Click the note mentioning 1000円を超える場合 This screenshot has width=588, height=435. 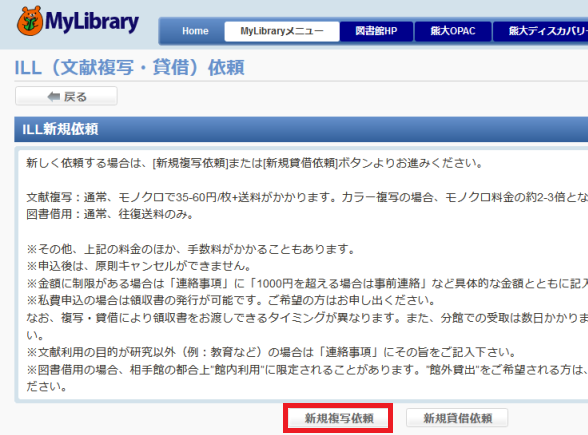click(307, 284)
